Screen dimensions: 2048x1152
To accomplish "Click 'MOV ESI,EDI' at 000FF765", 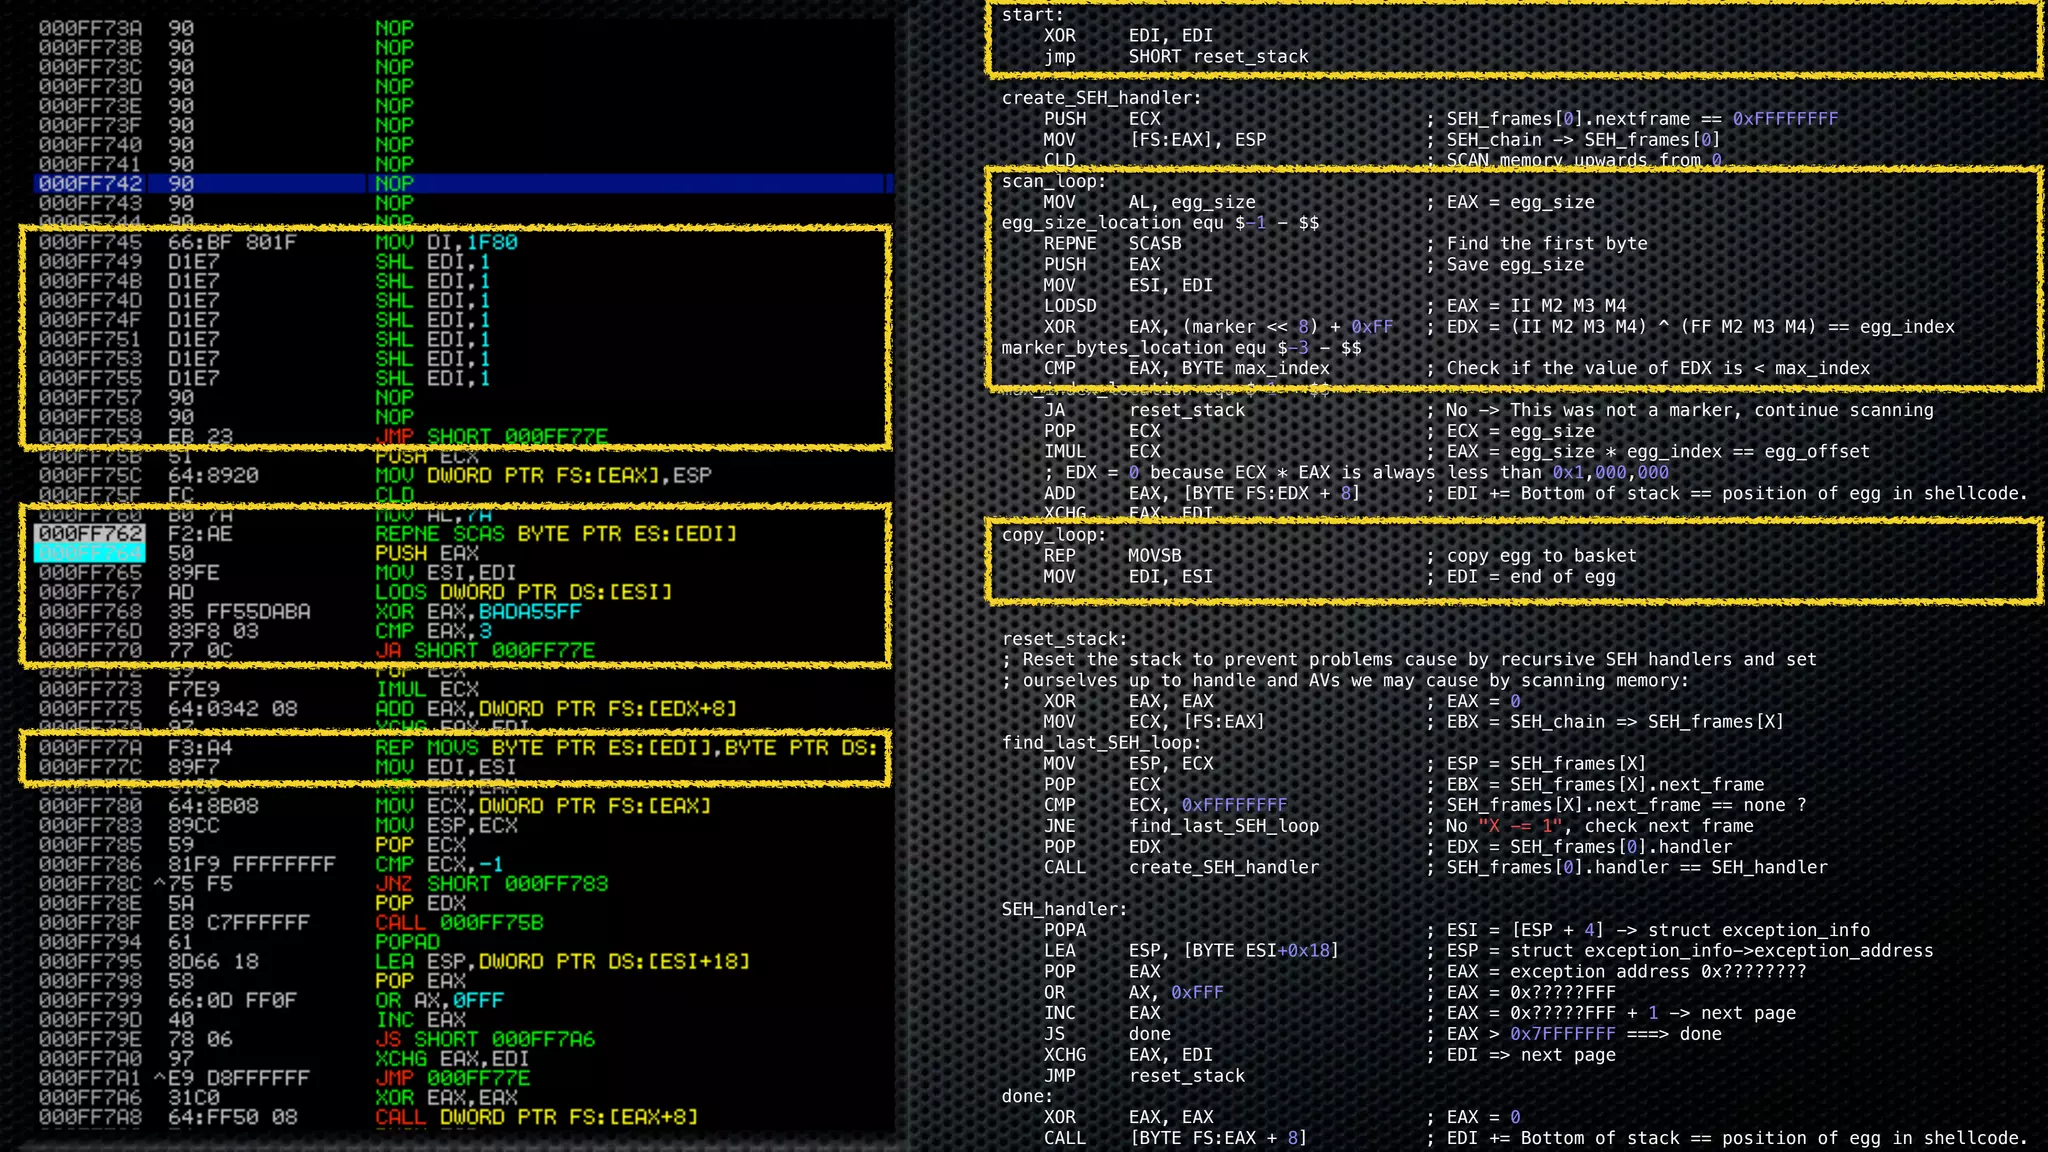I will pos(446,573).
